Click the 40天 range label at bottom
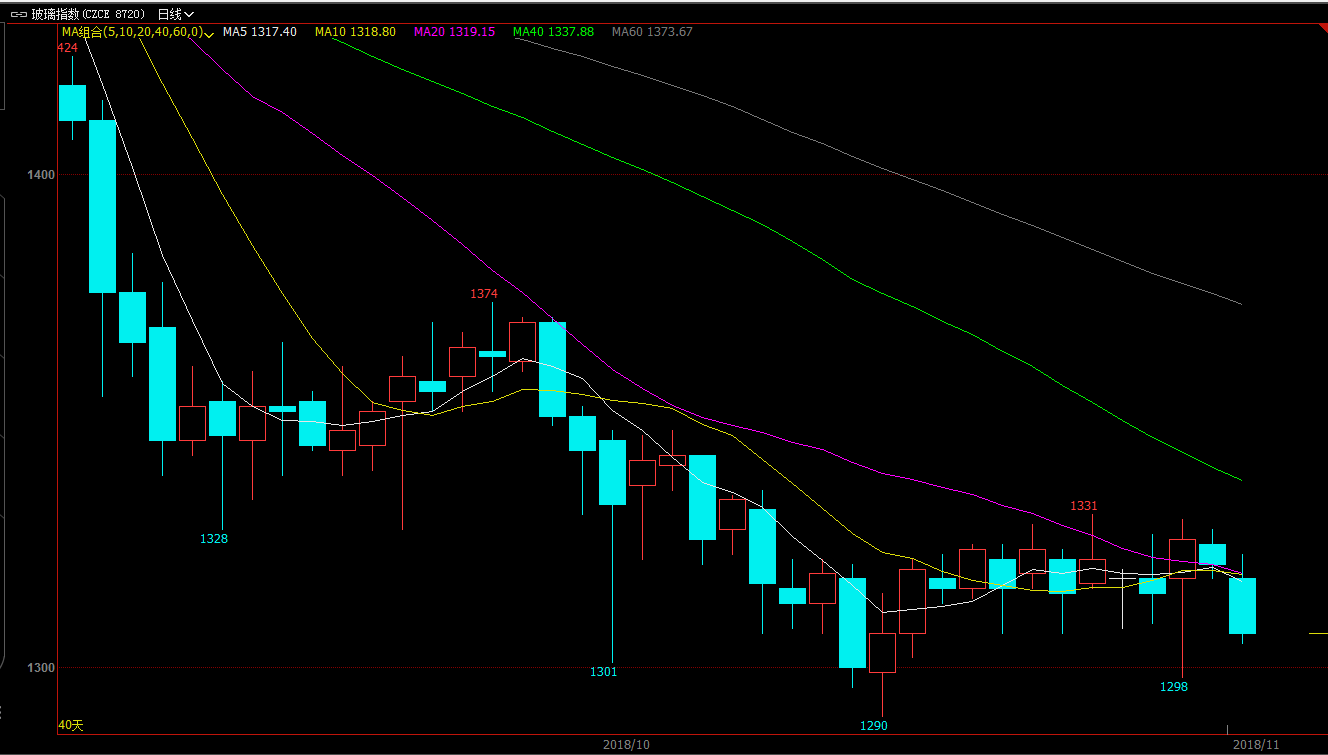Screen dimensions: 1328x755 click(x=71, y=725)
